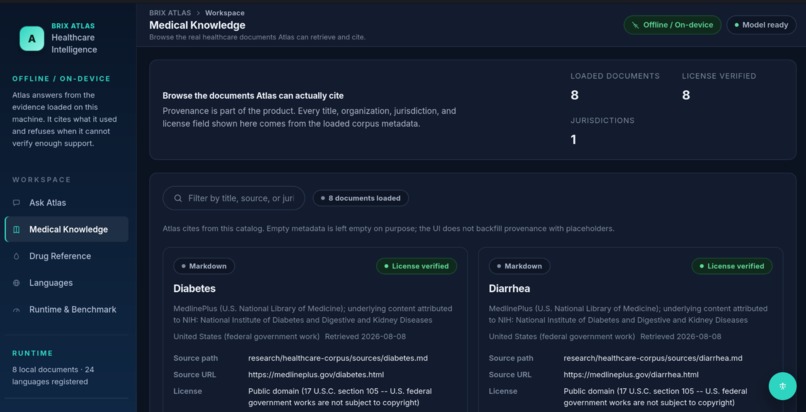The height and width of the screenshot is (412, 806).
Task: Click the Offline / On-device status pill
Action: point(672,25)
